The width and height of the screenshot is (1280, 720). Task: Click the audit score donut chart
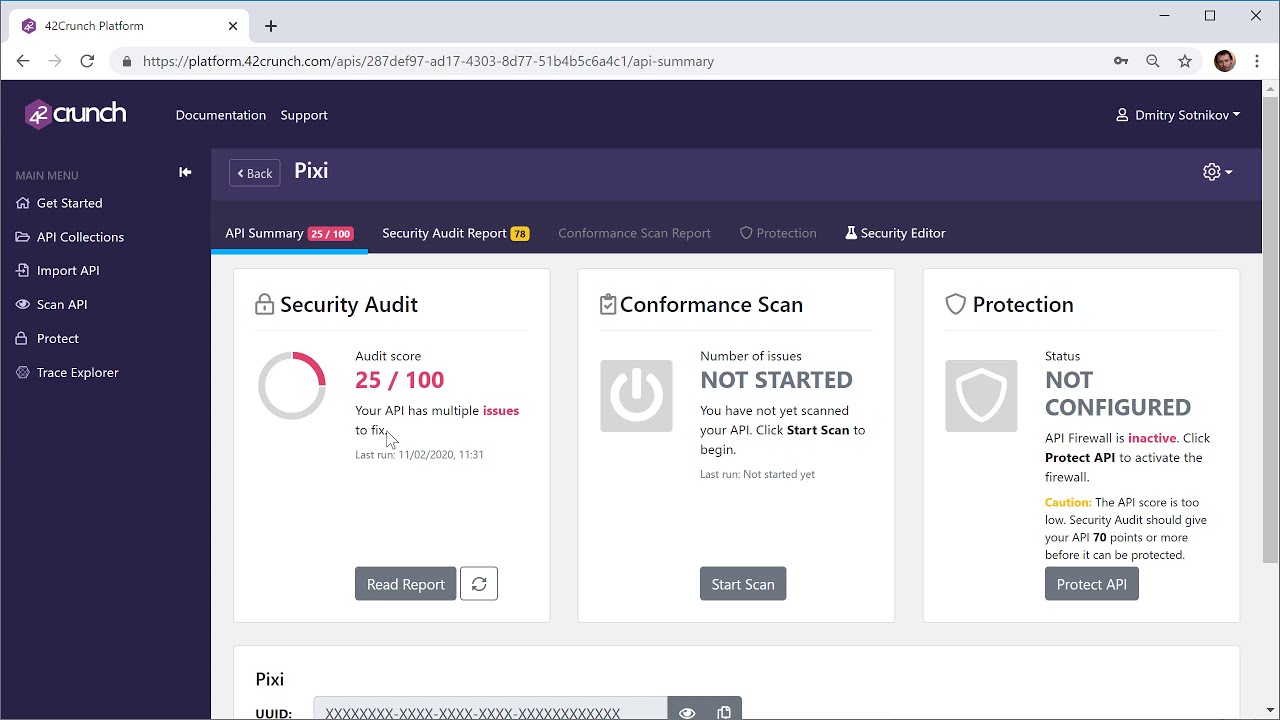click(292, 385)
